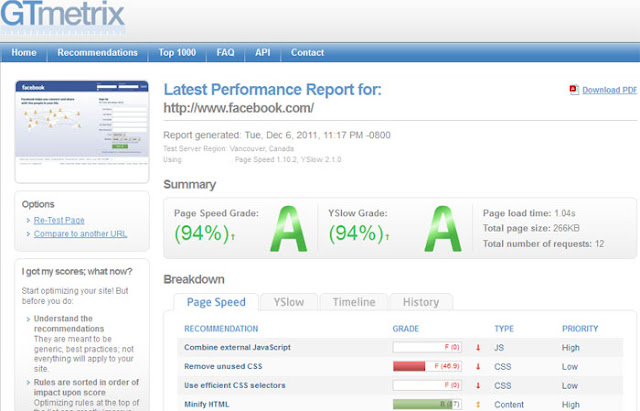This screenshot has height=411, width=640.
Task: Click the F (46.9) grade bar for Remove unused CSS
Action: (427, 366)
